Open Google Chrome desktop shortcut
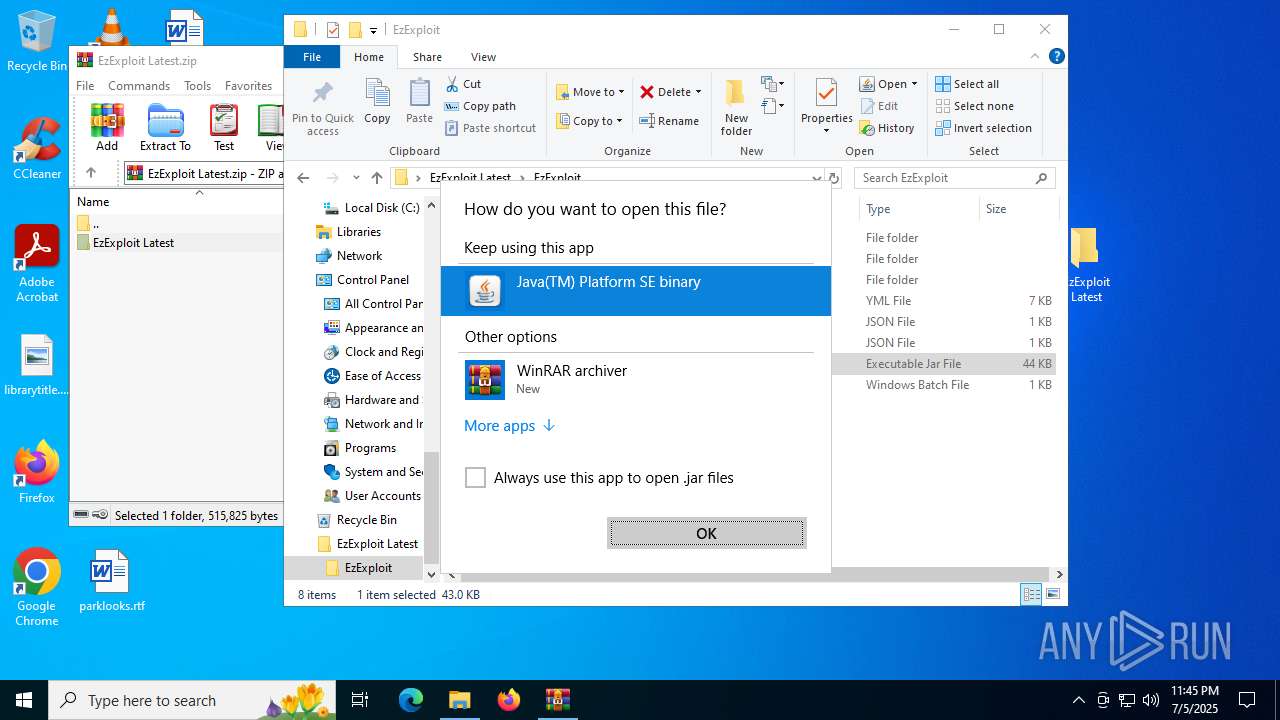This screenshot has width=1280, height=720. (x=37, y=588)
